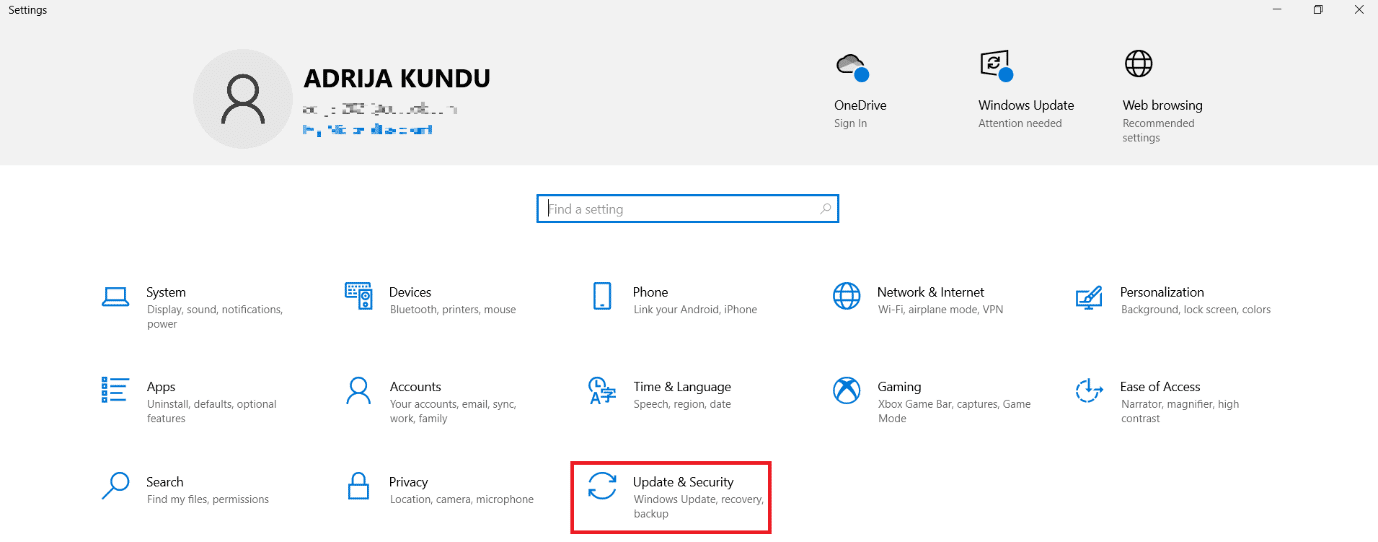Restore down the Settings window
The image size is (1378, 542).
(x=1318, y=10)
